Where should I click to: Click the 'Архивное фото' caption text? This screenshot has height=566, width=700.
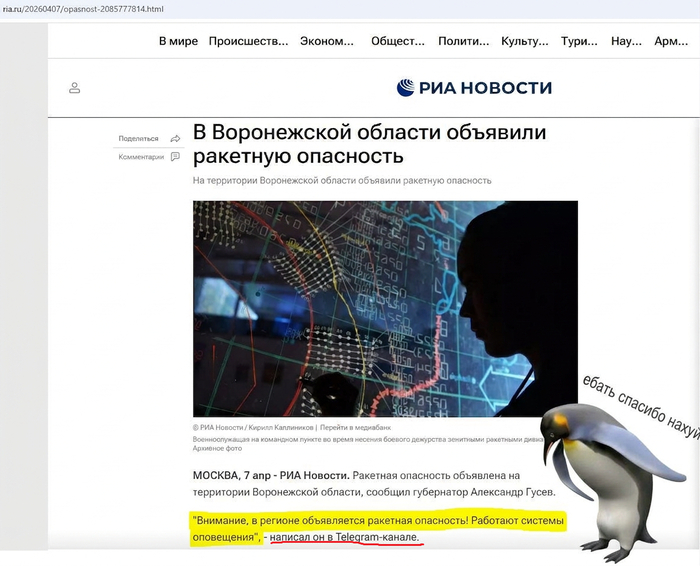[x=217, y=448]
